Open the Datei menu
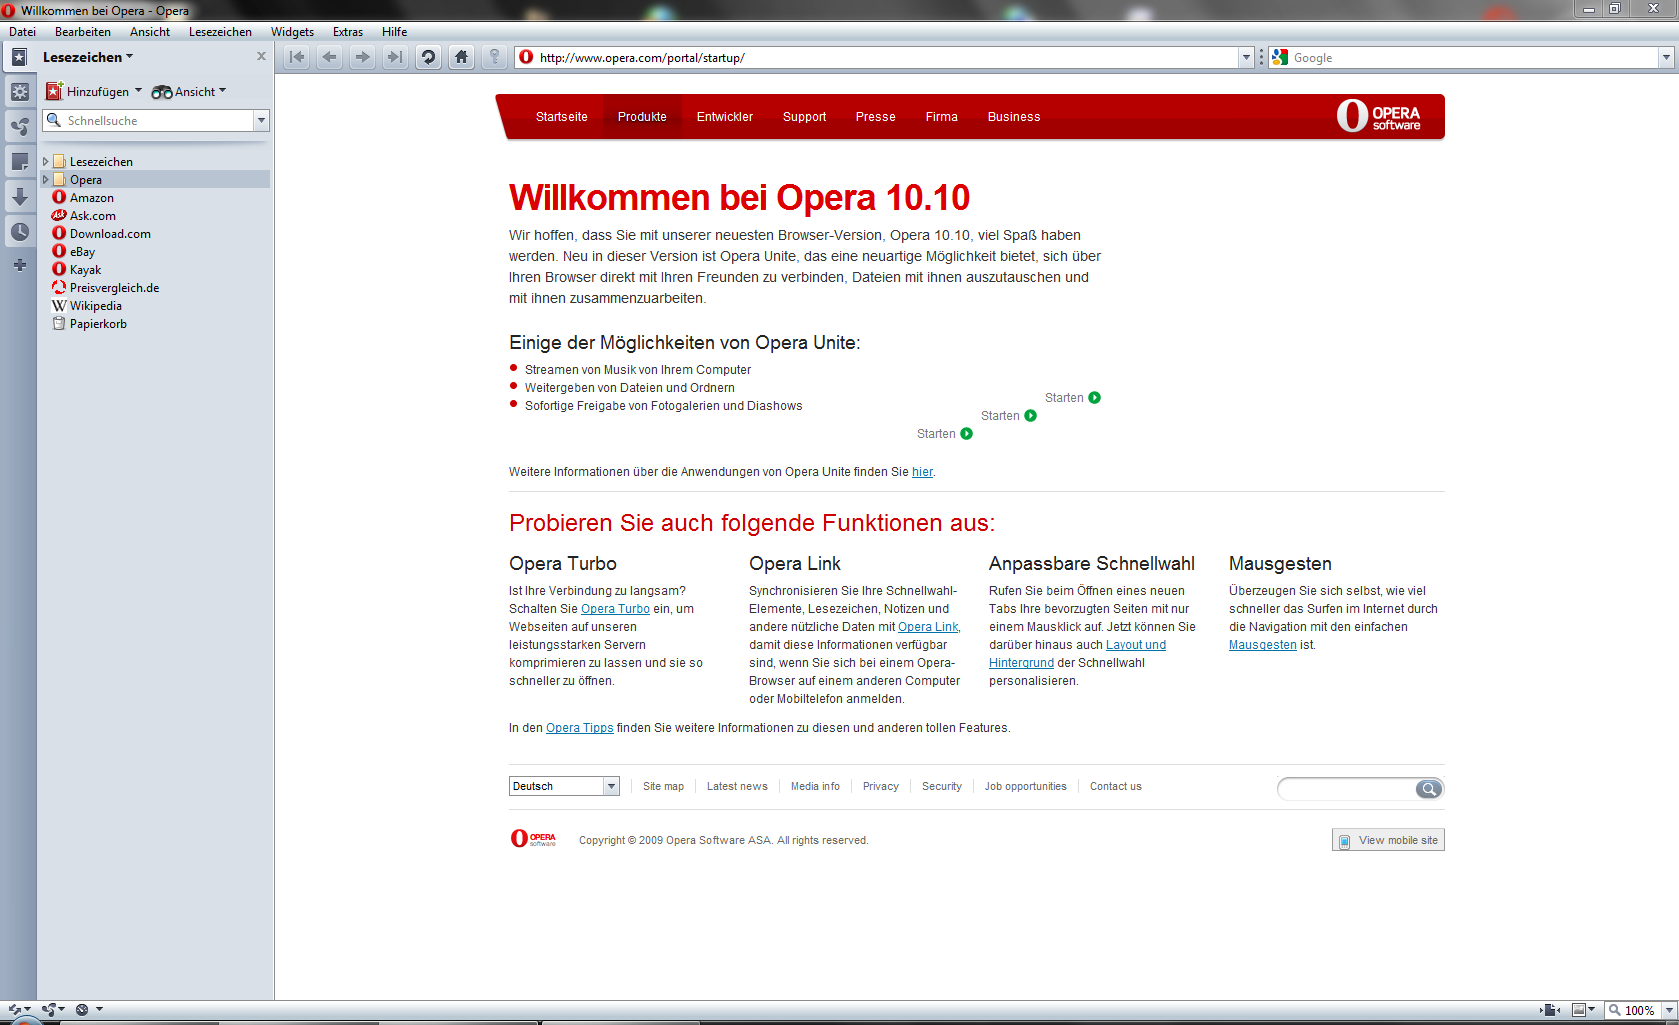This screenshot has width=1679, height=1025. [22, 31]
